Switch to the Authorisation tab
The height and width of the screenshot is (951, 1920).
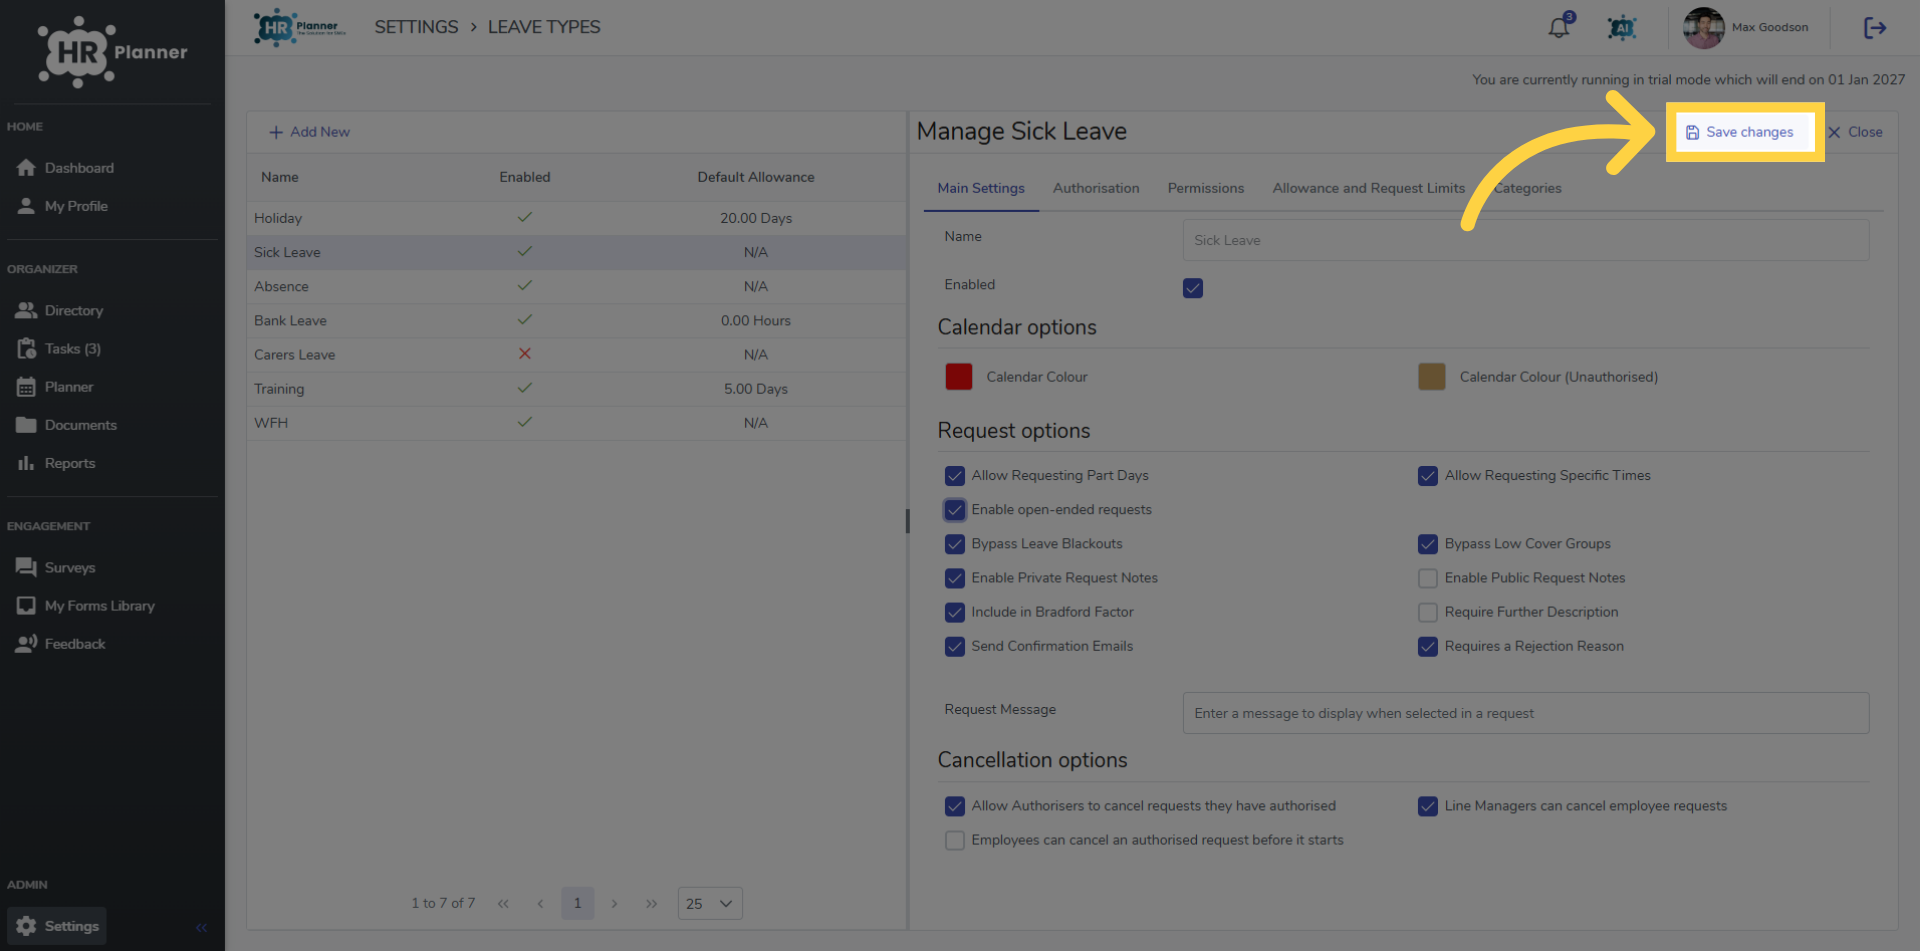[x=1096, y=188]
